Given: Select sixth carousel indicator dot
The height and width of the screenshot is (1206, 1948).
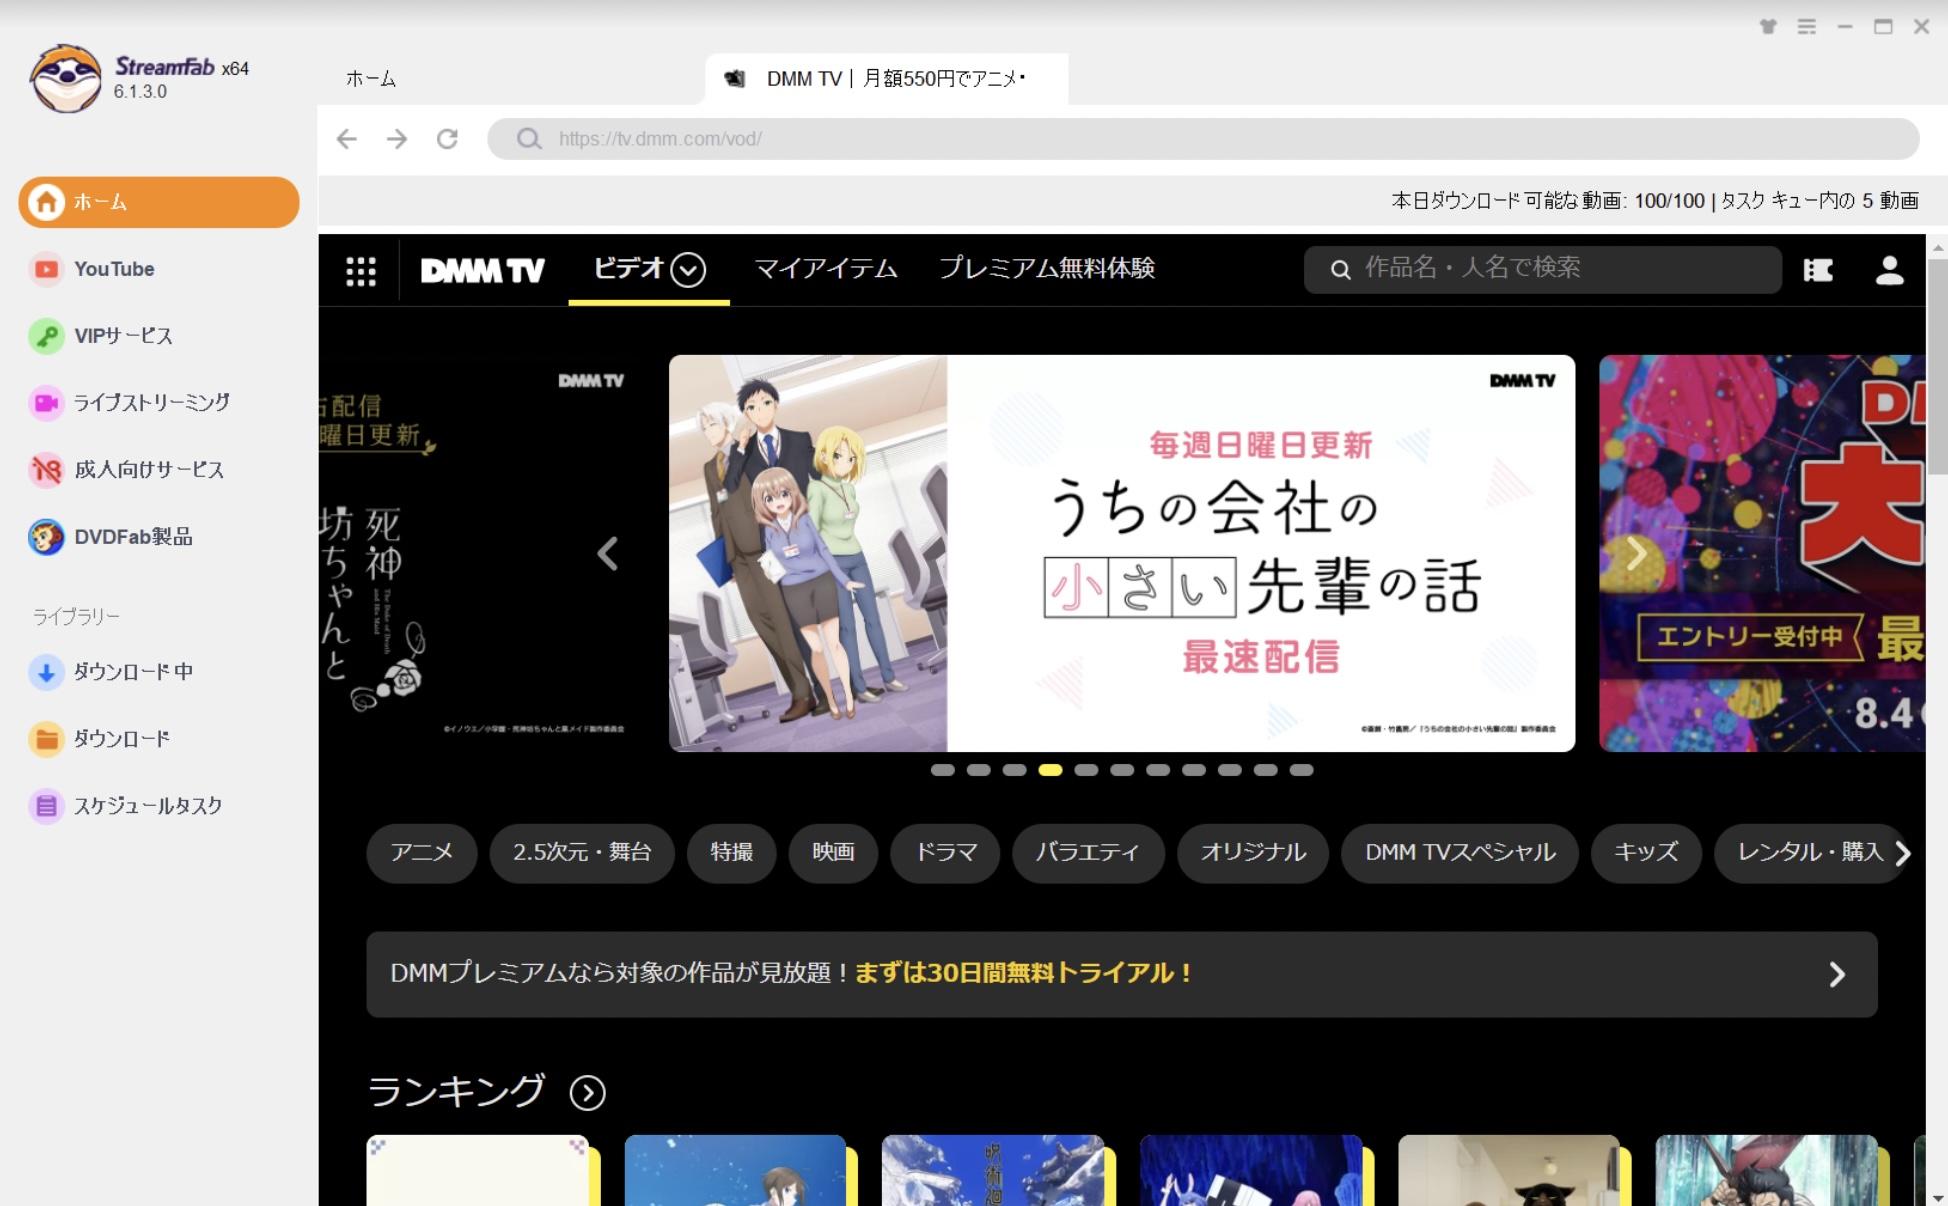Looking at the screenshot, I should pyautogui.click(x=1122, y=770).
